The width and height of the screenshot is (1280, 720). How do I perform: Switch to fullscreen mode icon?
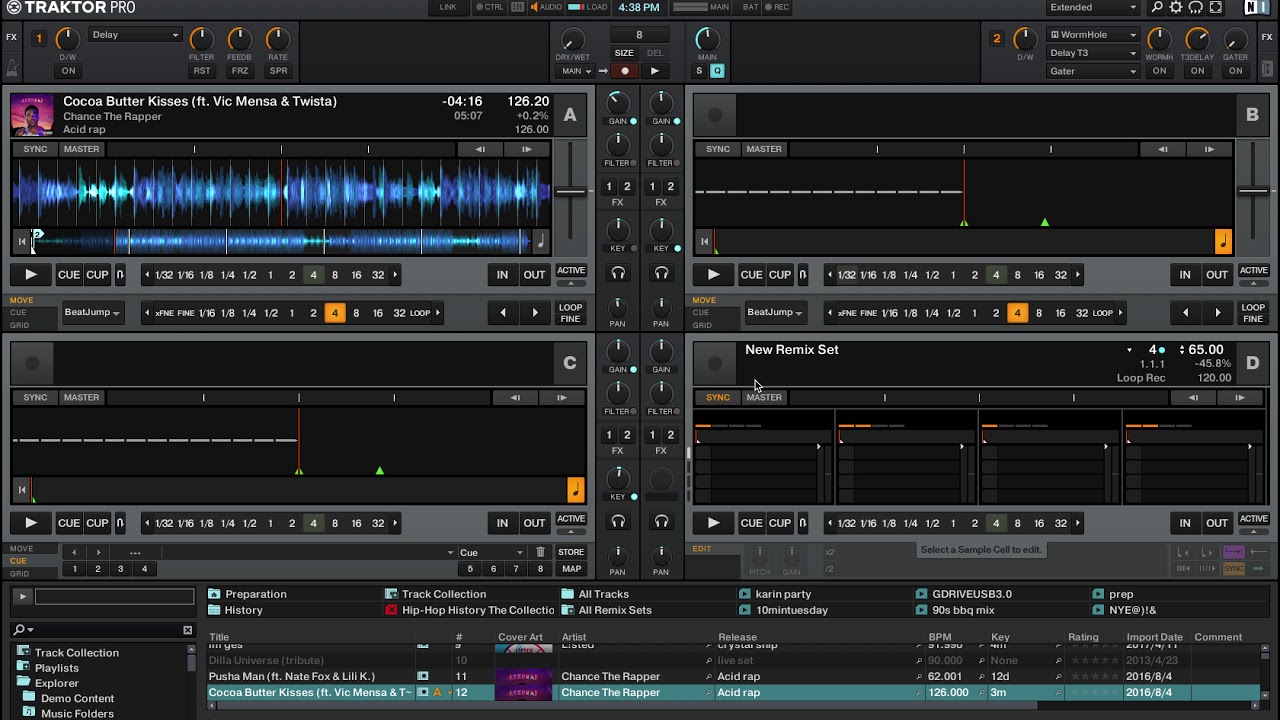[x=1216, y=7]
